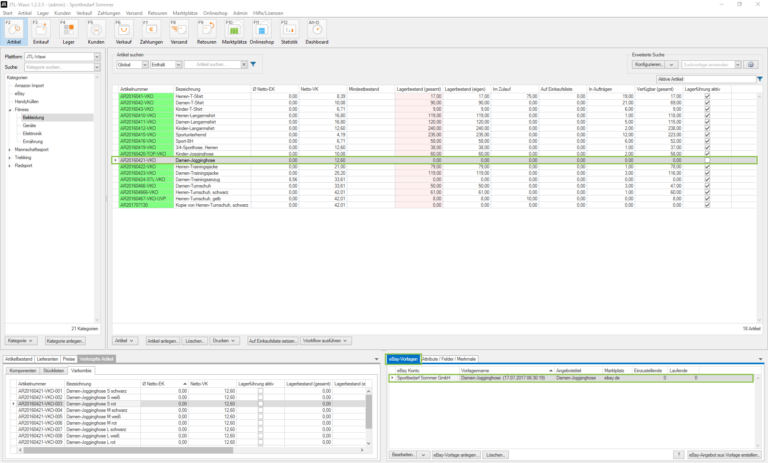768x463 pixels.
Task: Open the Dashboard from the toolbar
Action: (316, 33)
